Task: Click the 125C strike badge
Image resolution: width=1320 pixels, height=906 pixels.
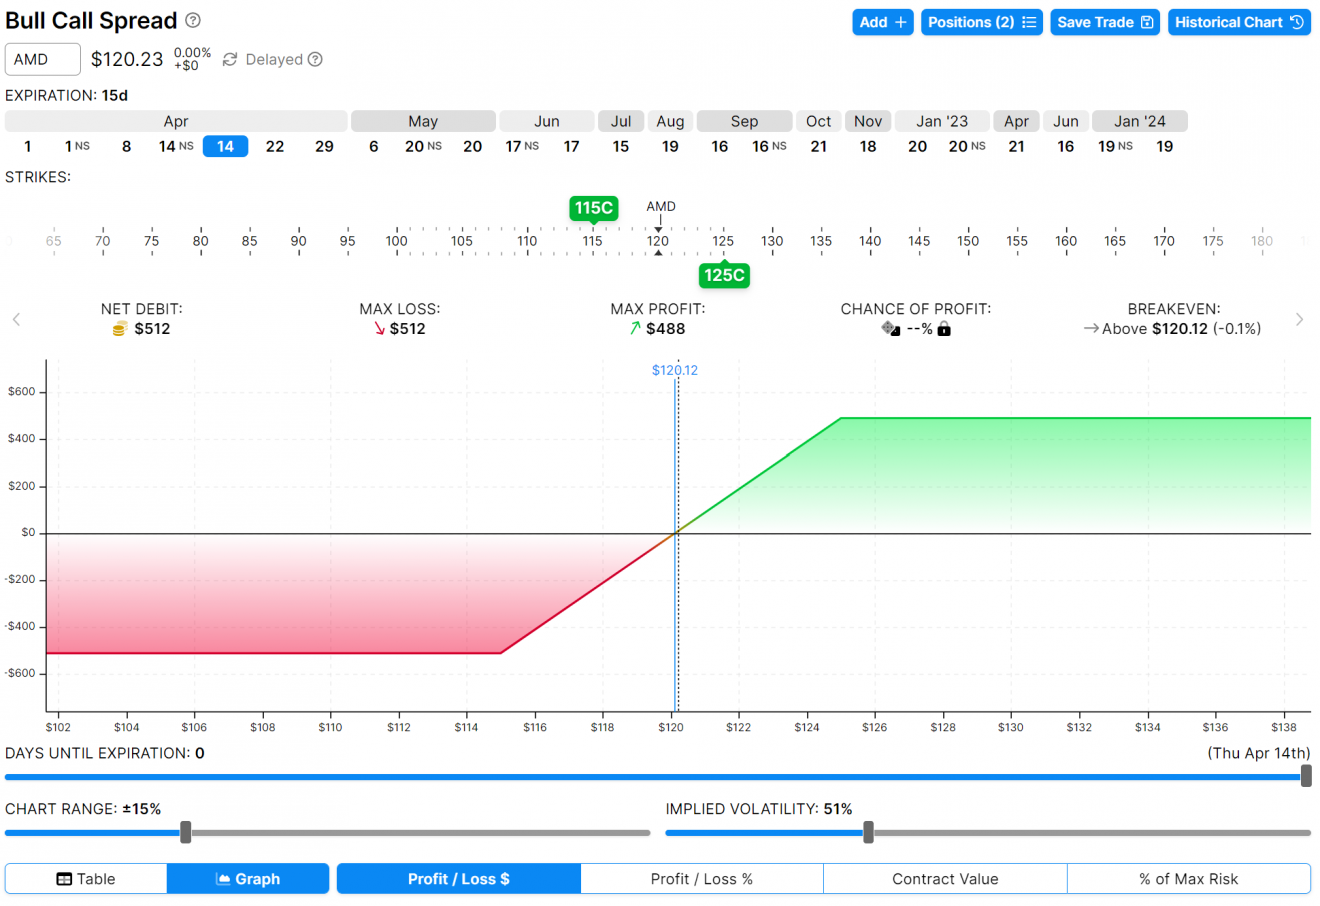Action: click(x=724, y=275)
